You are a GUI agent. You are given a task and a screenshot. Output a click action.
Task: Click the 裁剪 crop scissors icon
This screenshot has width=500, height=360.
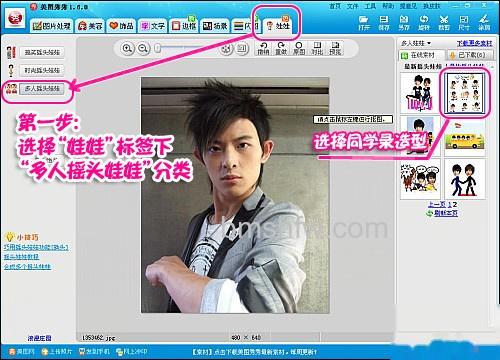[x=444, y=23]
